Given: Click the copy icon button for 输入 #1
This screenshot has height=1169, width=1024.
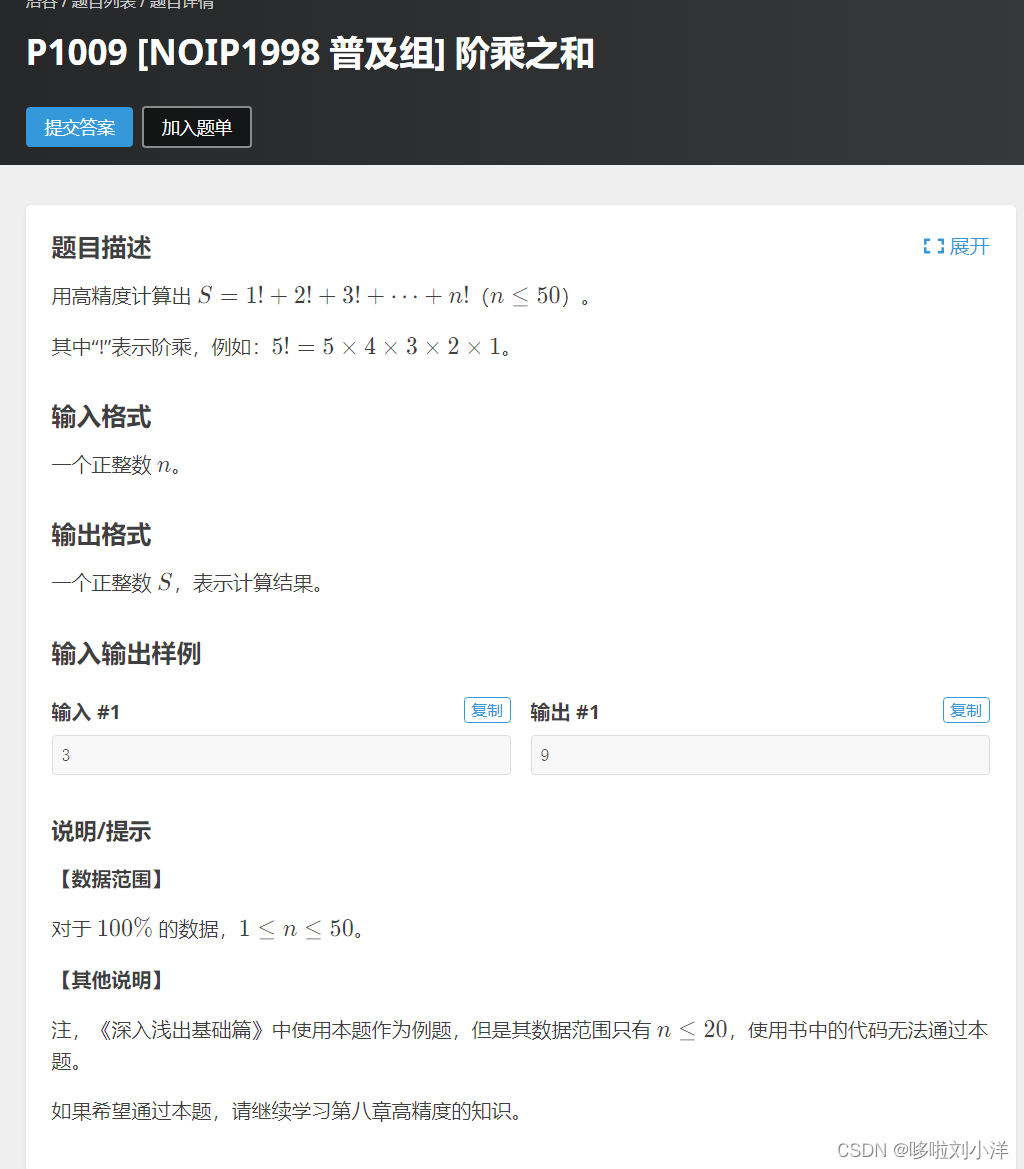Looking at the screenshot, I should pos(487,710).
